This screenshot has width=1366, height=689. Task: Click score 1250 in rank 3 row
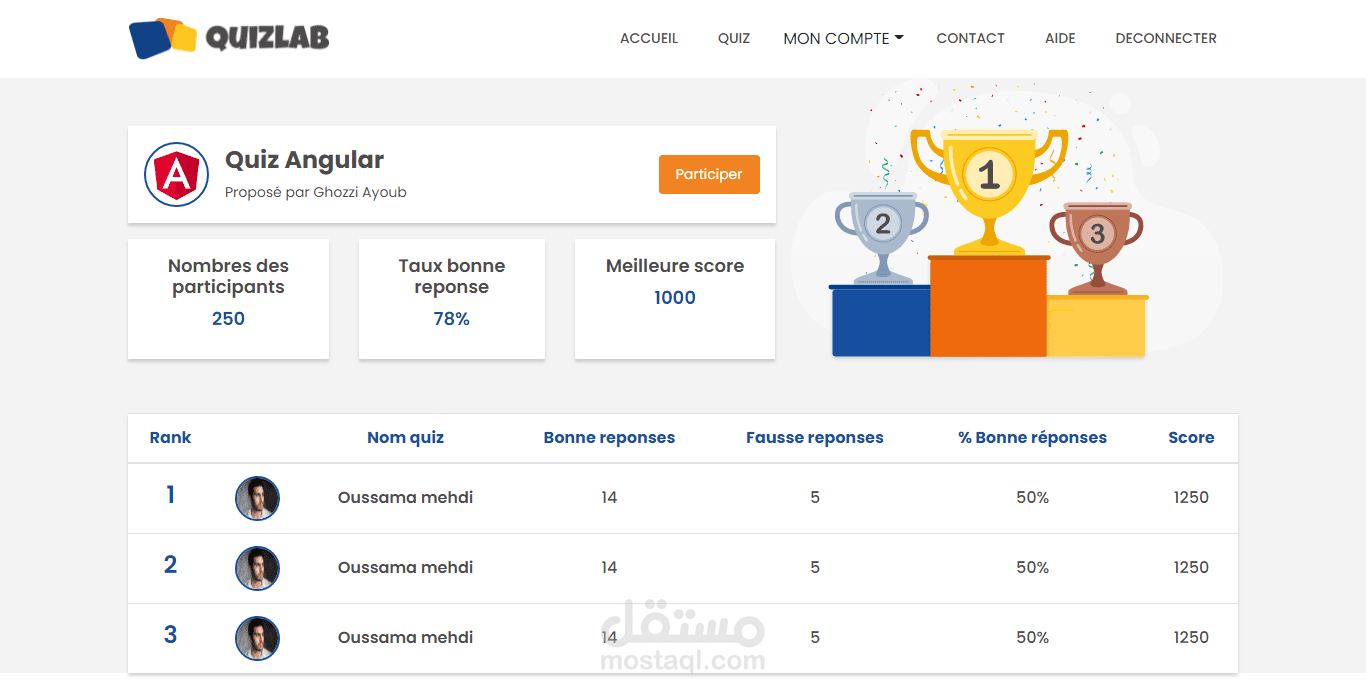pos(1191,637)
